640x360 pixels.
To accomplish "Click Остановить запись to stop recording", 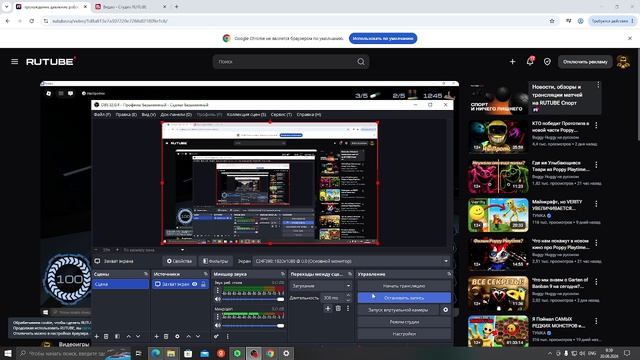I will coord(404,298).
